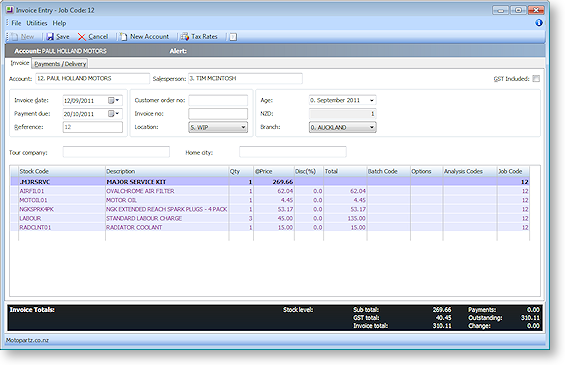565x365 pixels.
Task: Click the Job Code column header
Action: [x=513, y=172]
